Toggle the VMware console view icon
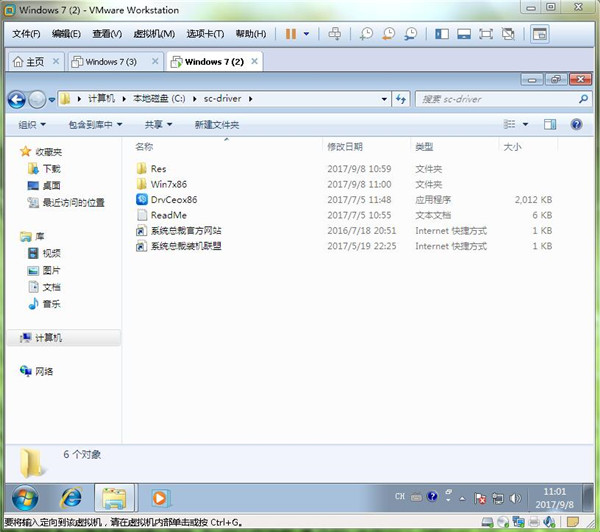The height and width of the screenshot is (532, 600). point(540,34)
